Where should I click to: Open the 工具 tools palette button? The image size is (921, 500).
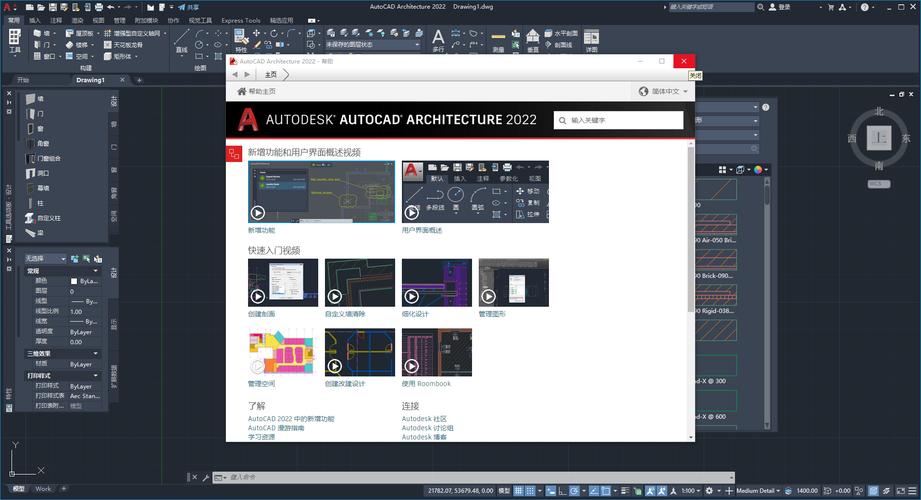click(14, 42)
